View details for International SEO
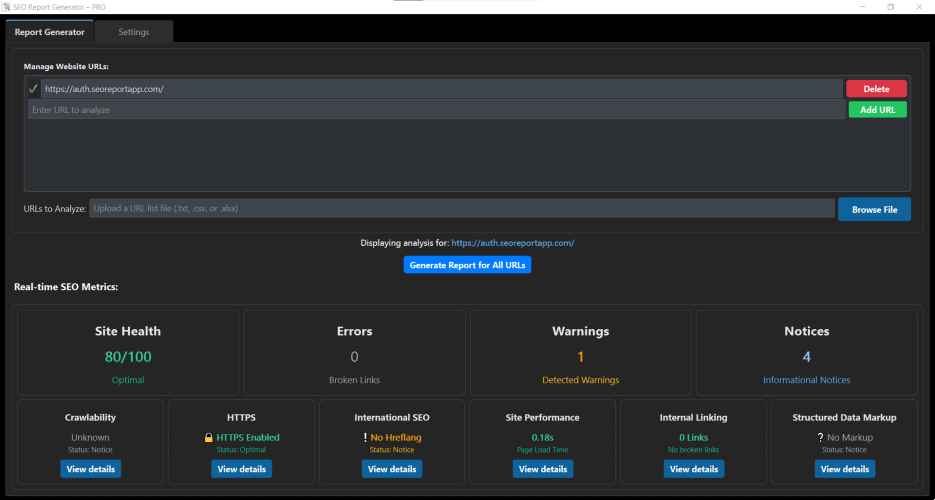 (x=392, y=469)
